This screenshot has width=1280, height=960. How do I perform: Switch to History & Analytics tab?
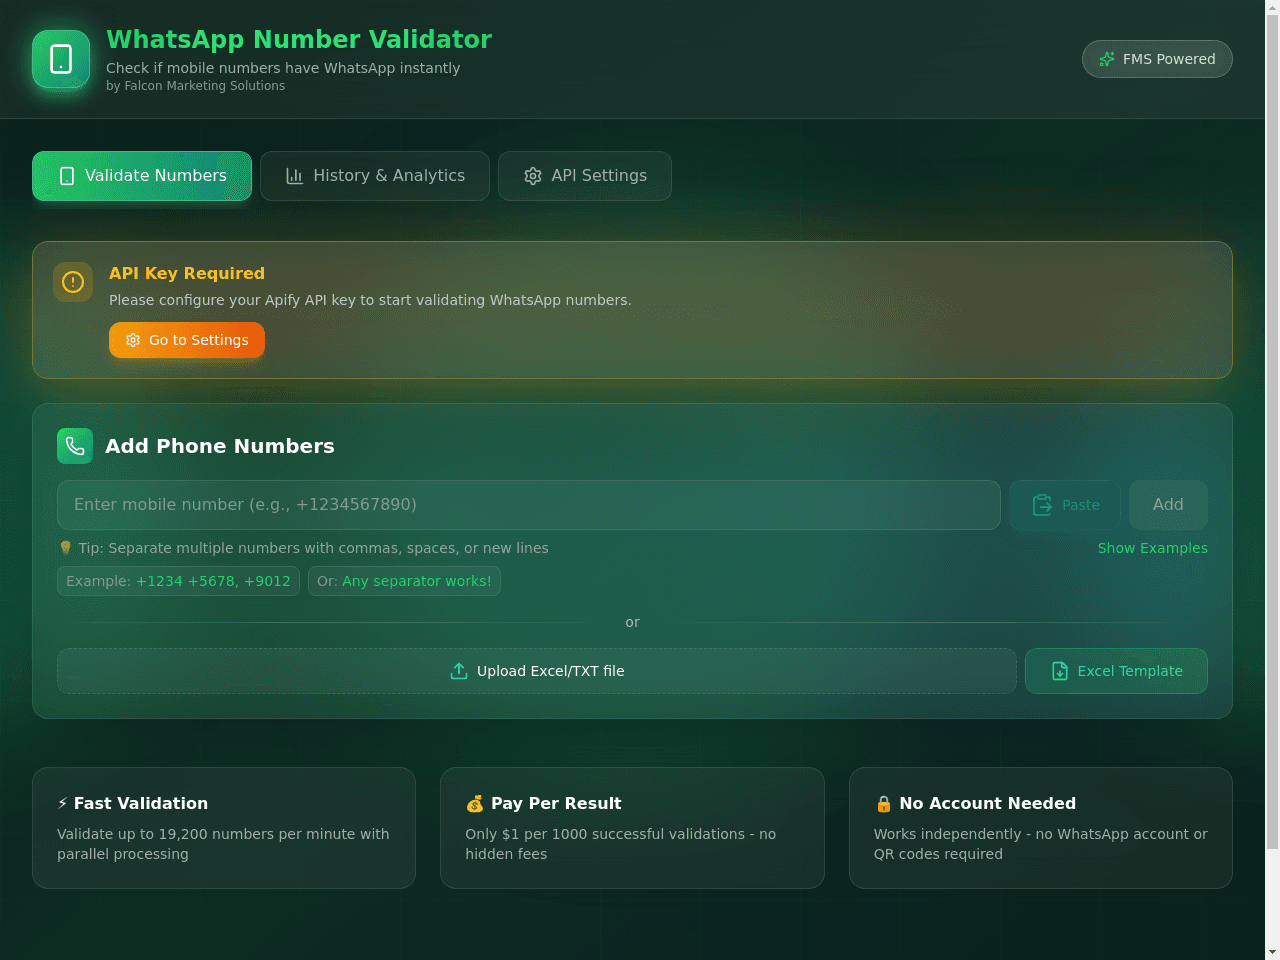(375, 176)
